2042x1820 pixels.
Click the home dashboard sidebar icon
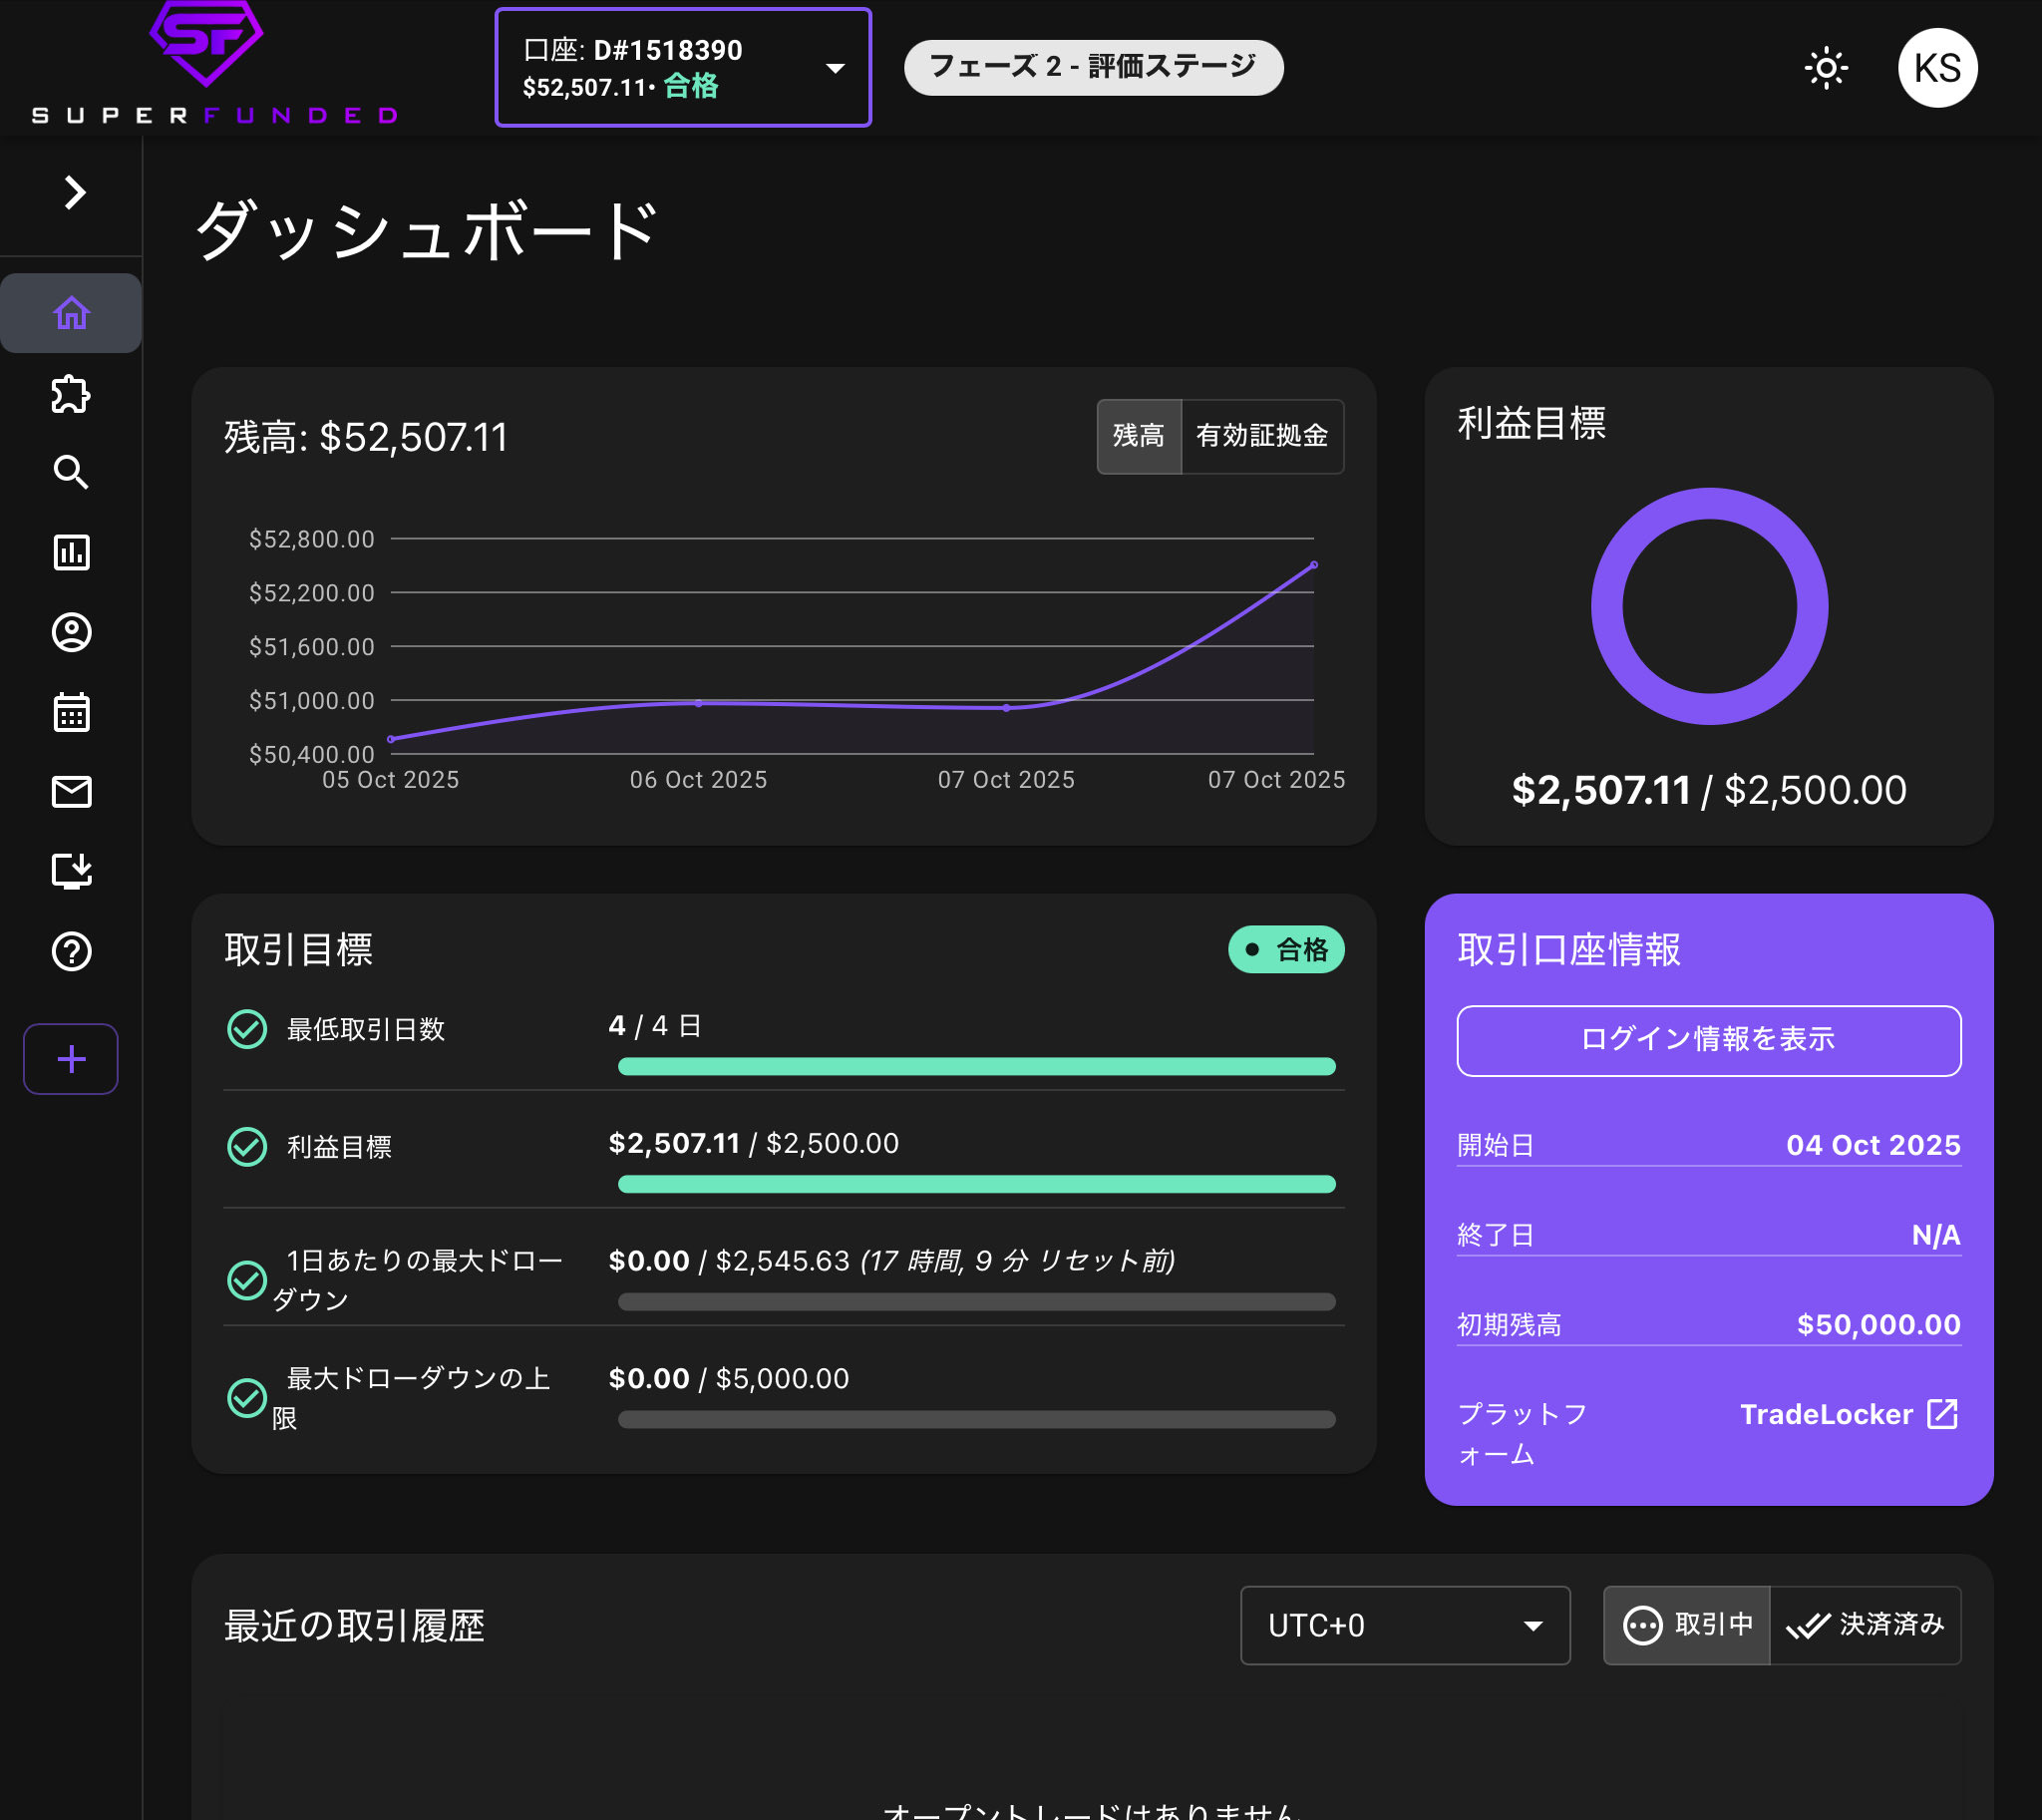(71, 313)
